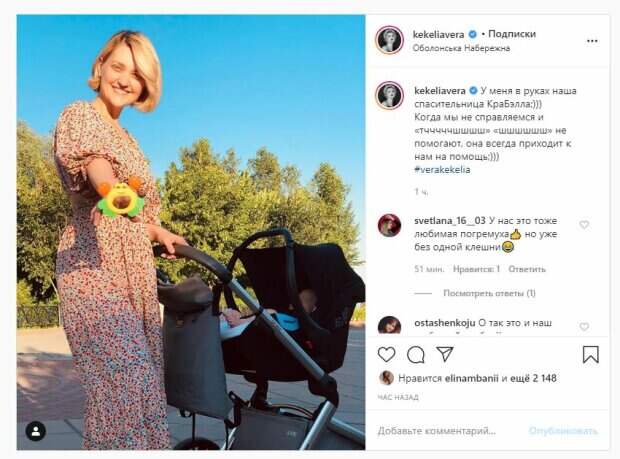Like ostashenkoju's comment with the heart

(584, 327)
